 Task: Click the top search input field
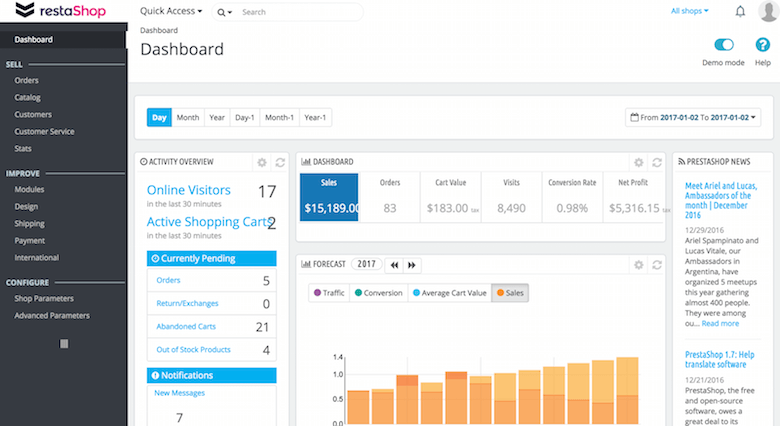pos(300,12)
